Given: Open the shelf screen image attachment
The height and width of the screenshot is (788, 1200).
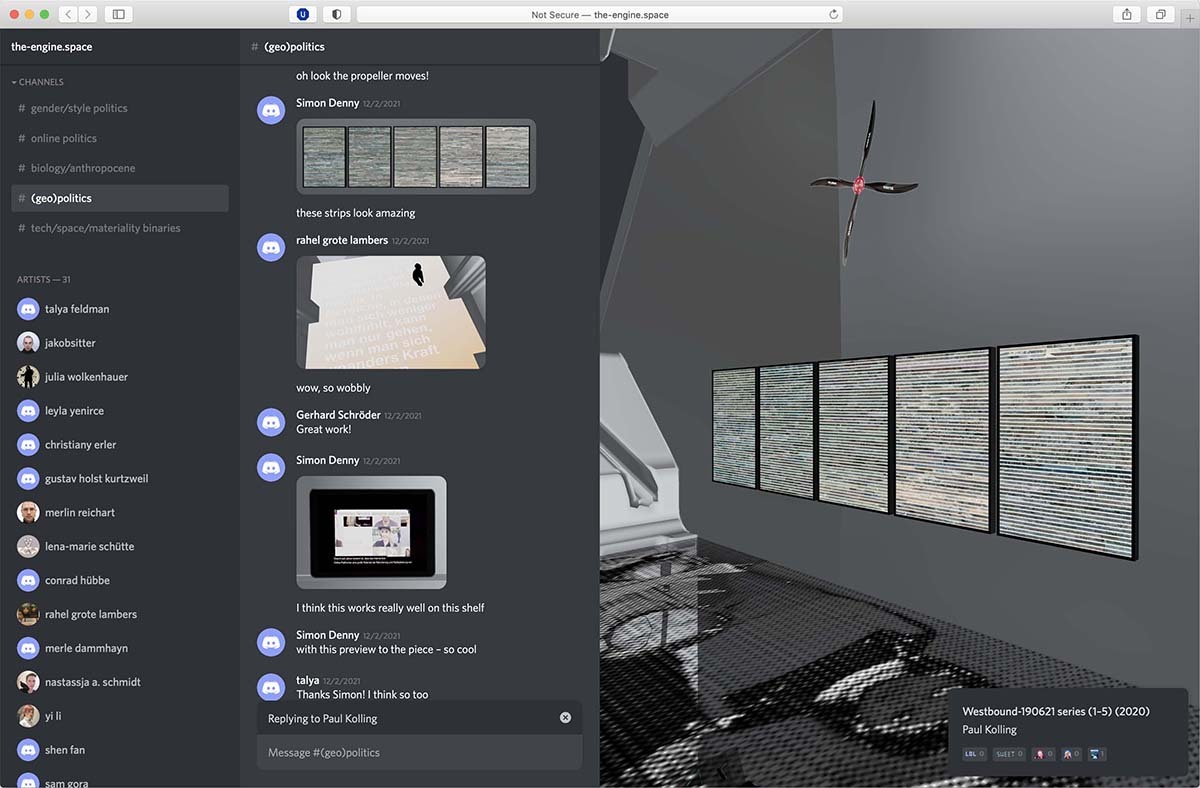Looking at the screenshot, I should pyautogui.click(x=371, y=532).
